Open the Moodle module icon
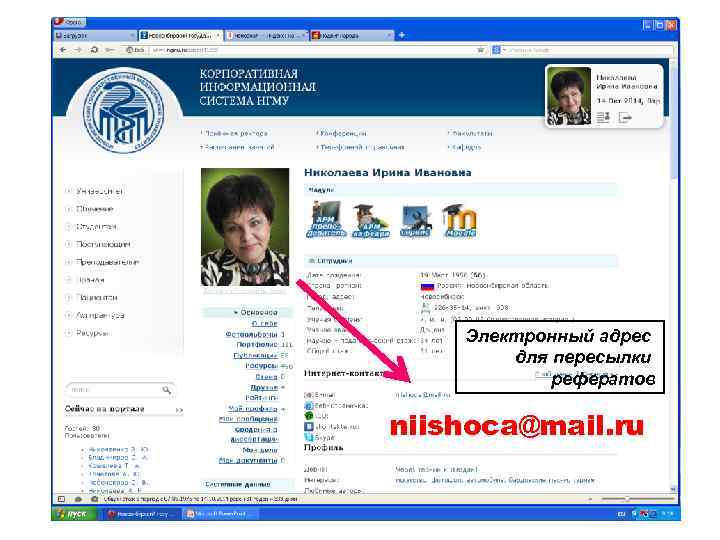720x540 pixels. [460, 221]
